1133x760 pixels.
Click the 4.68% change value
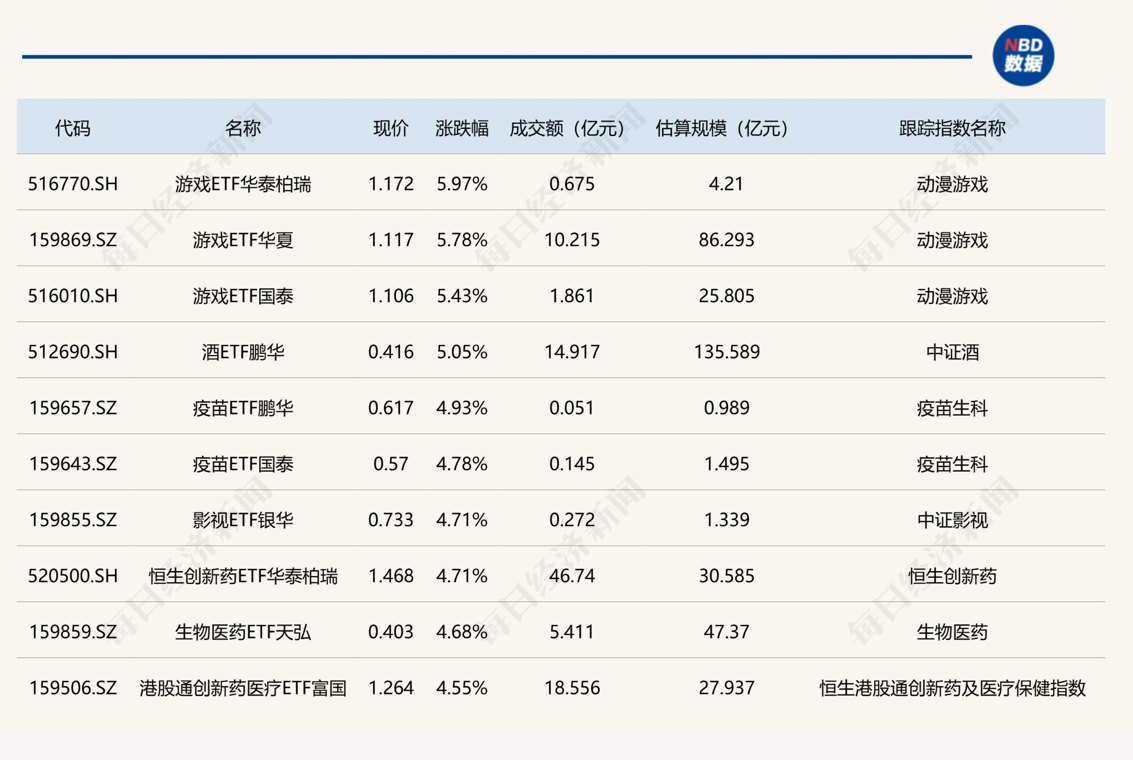[462, 632]
